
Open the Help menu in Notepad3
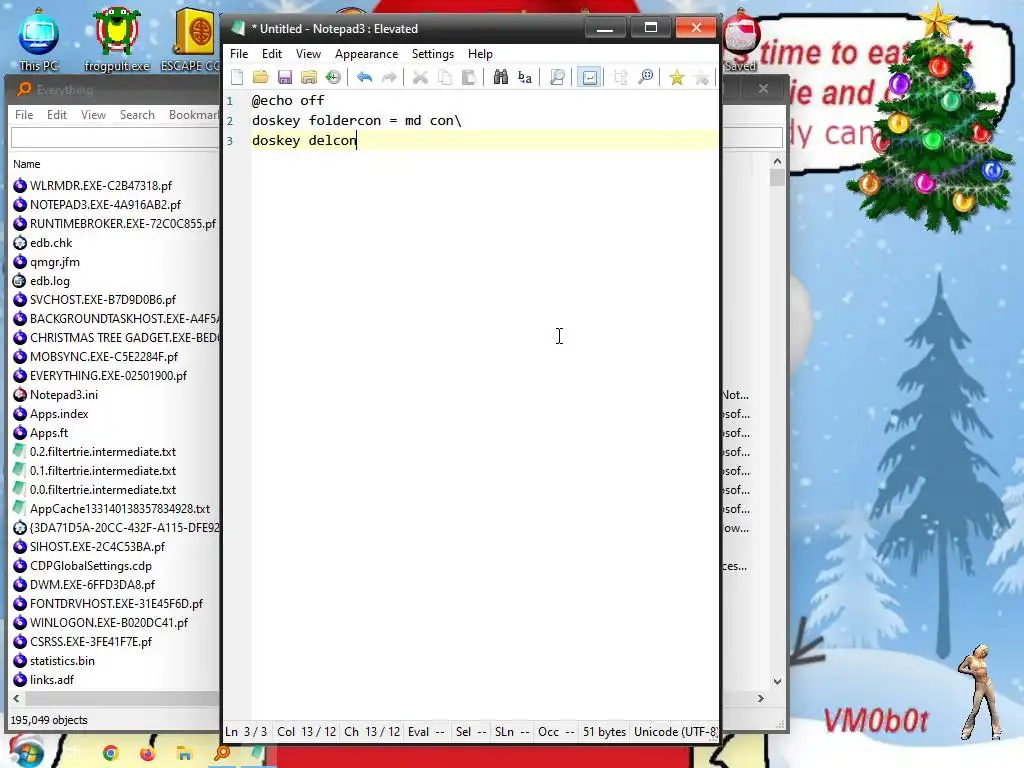480,54
